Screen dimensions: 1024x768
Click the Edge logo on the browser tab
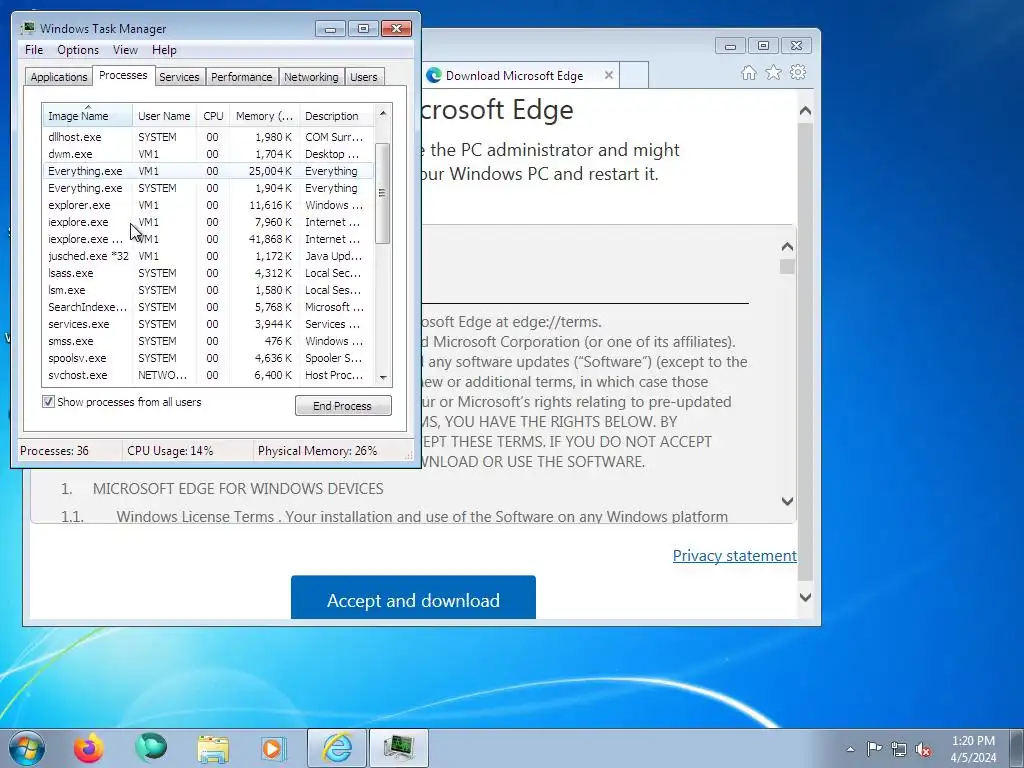[434, 75]
